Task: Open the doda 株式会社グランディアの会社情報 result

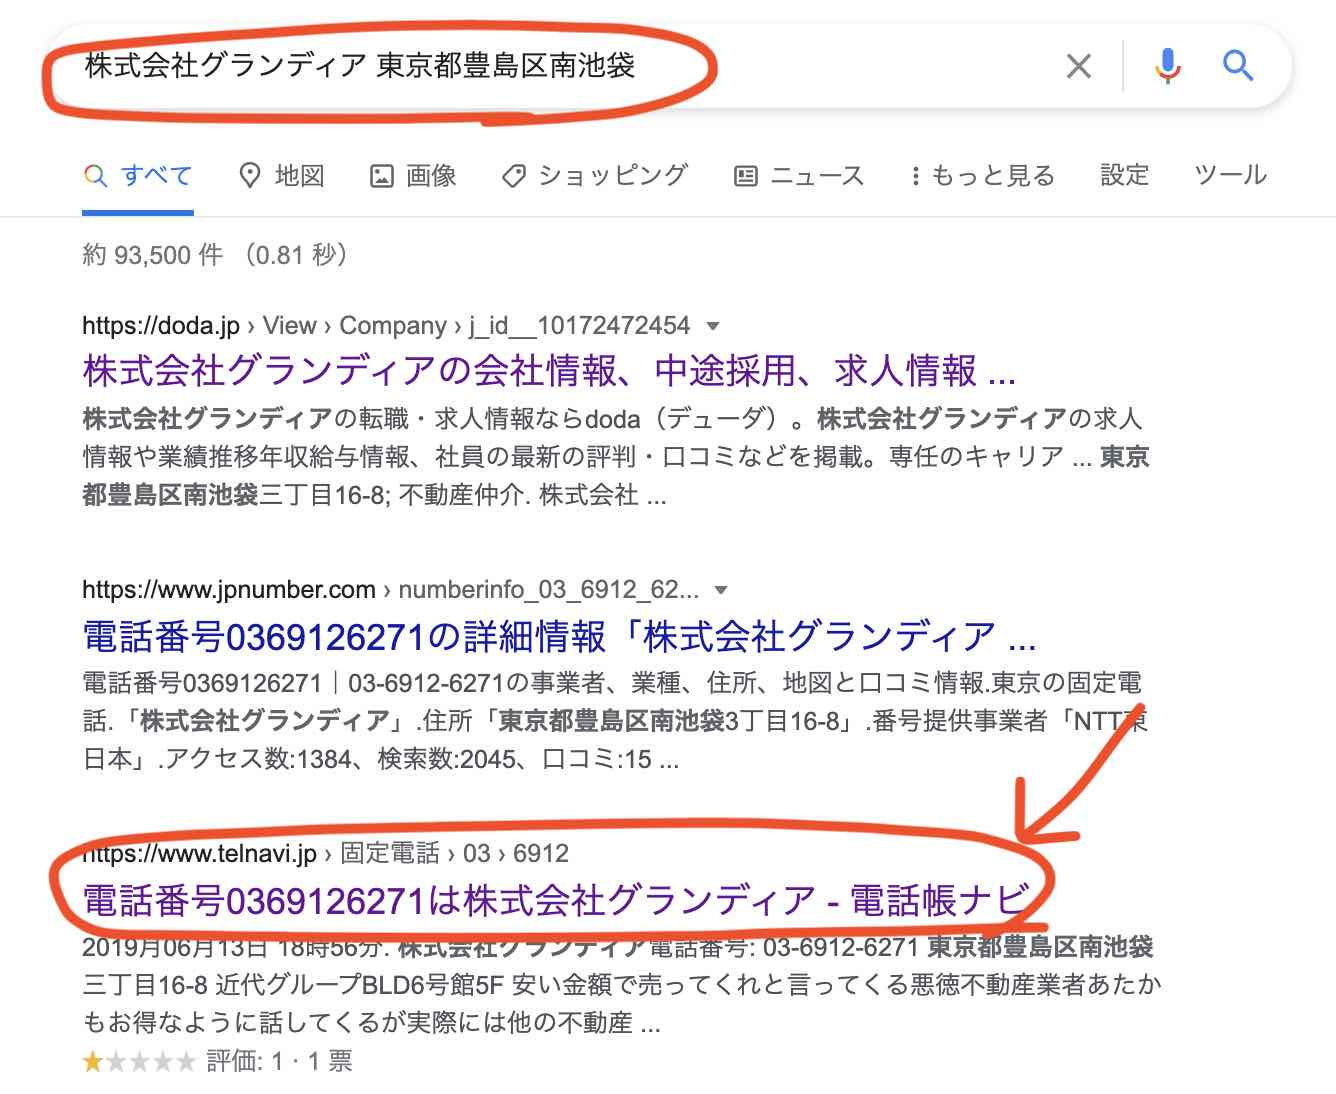Action: coord(549,371)
